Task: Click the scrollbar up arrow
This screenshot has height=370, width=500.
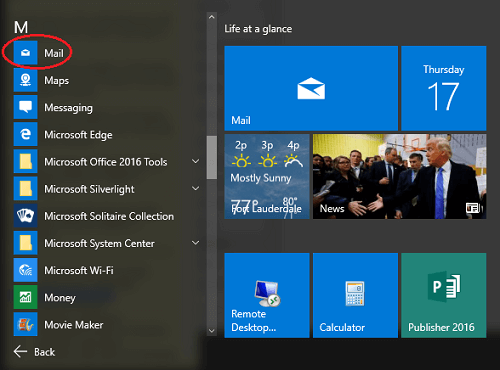Action: click(x=211, y=17)
